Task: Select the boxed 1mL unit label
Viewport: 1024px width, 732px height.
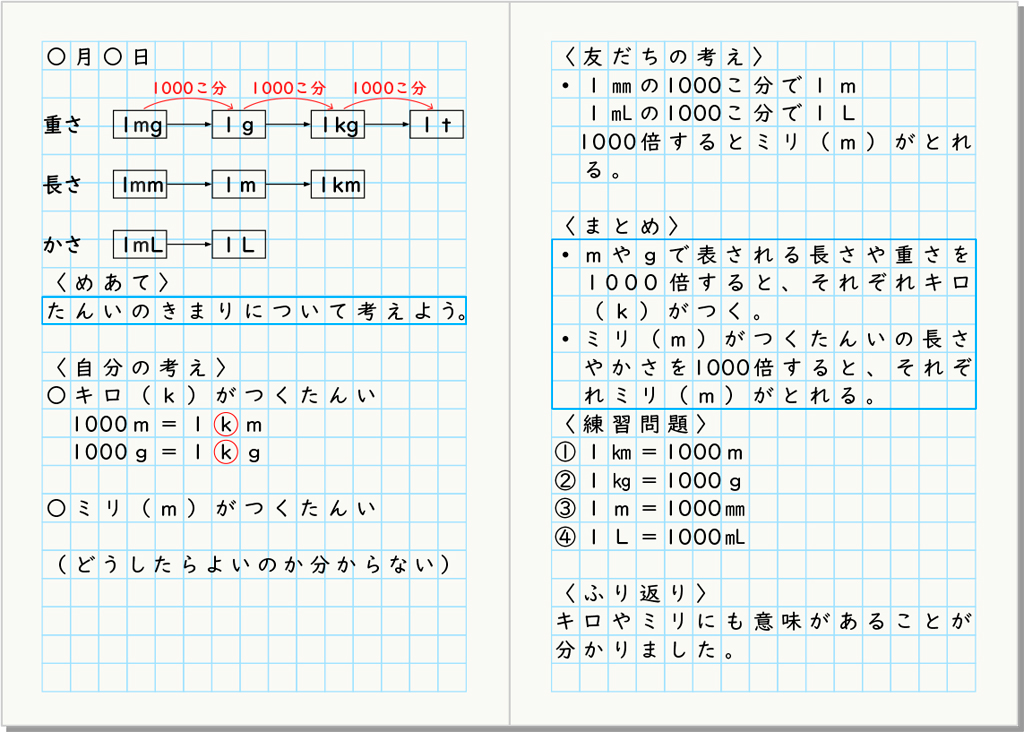Action: point(139,244)
